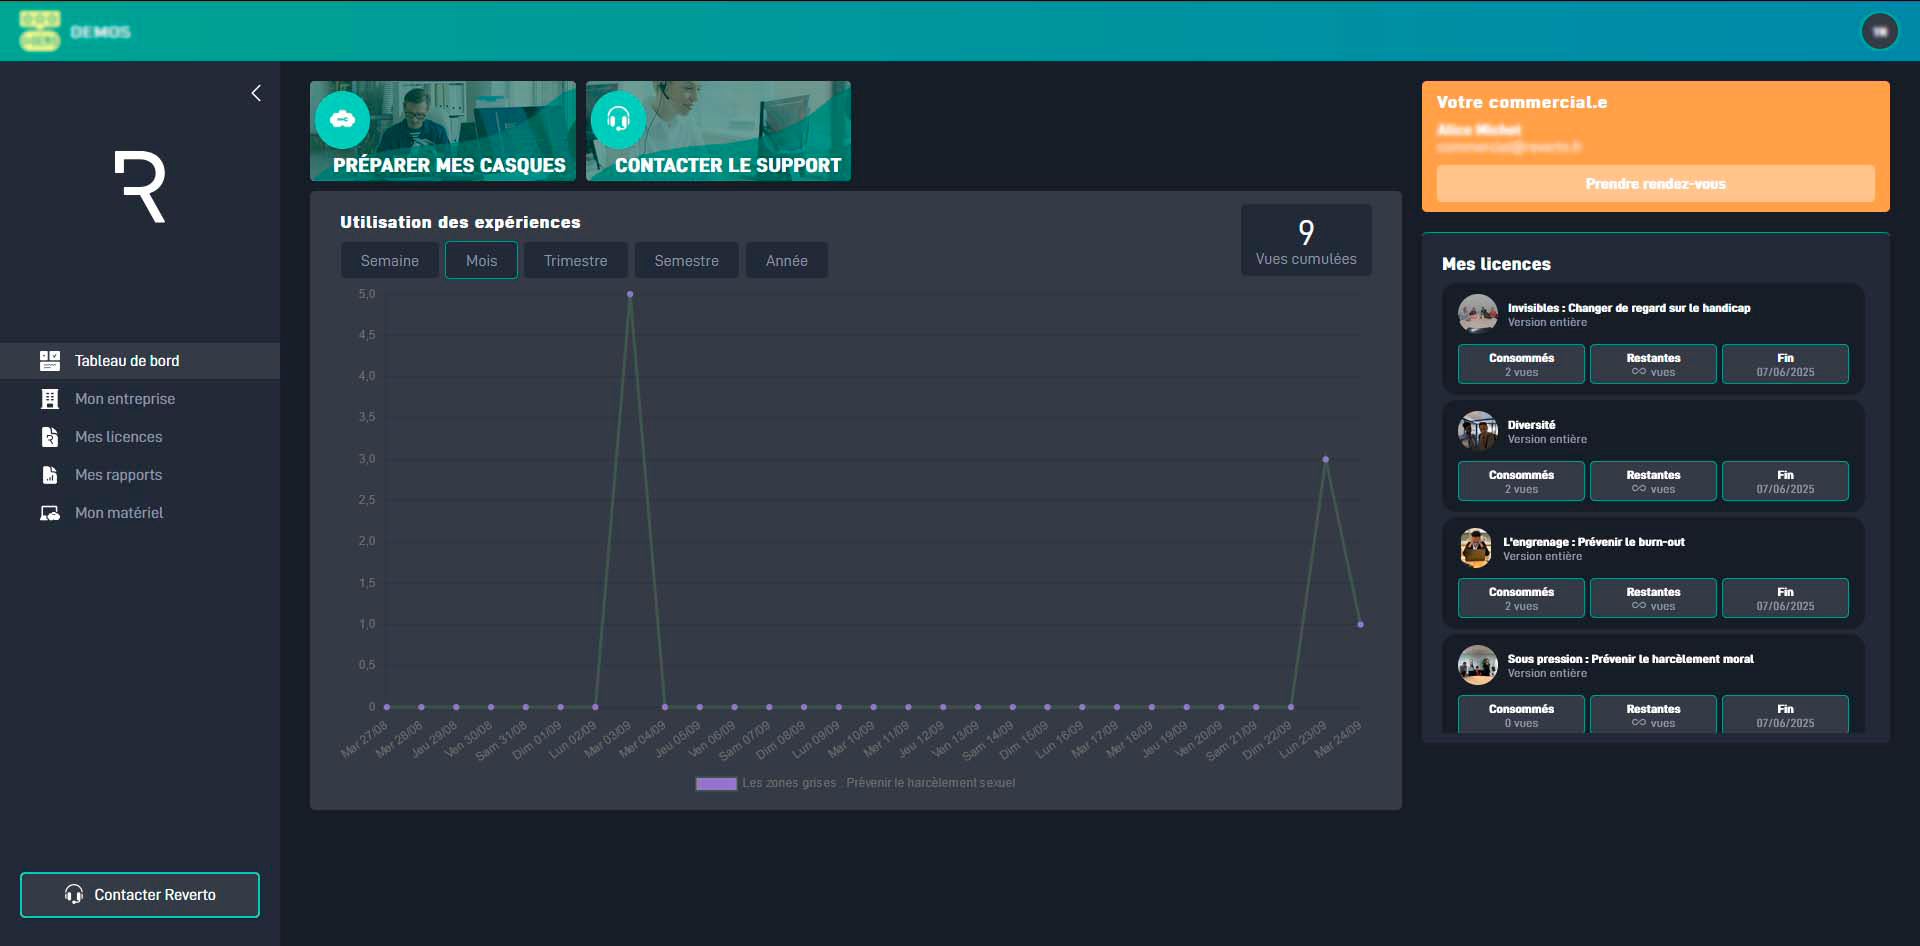Screen dimensions: 1920x946
Task: Open Mon matériel equipment icon
Action: click(49, 512)
